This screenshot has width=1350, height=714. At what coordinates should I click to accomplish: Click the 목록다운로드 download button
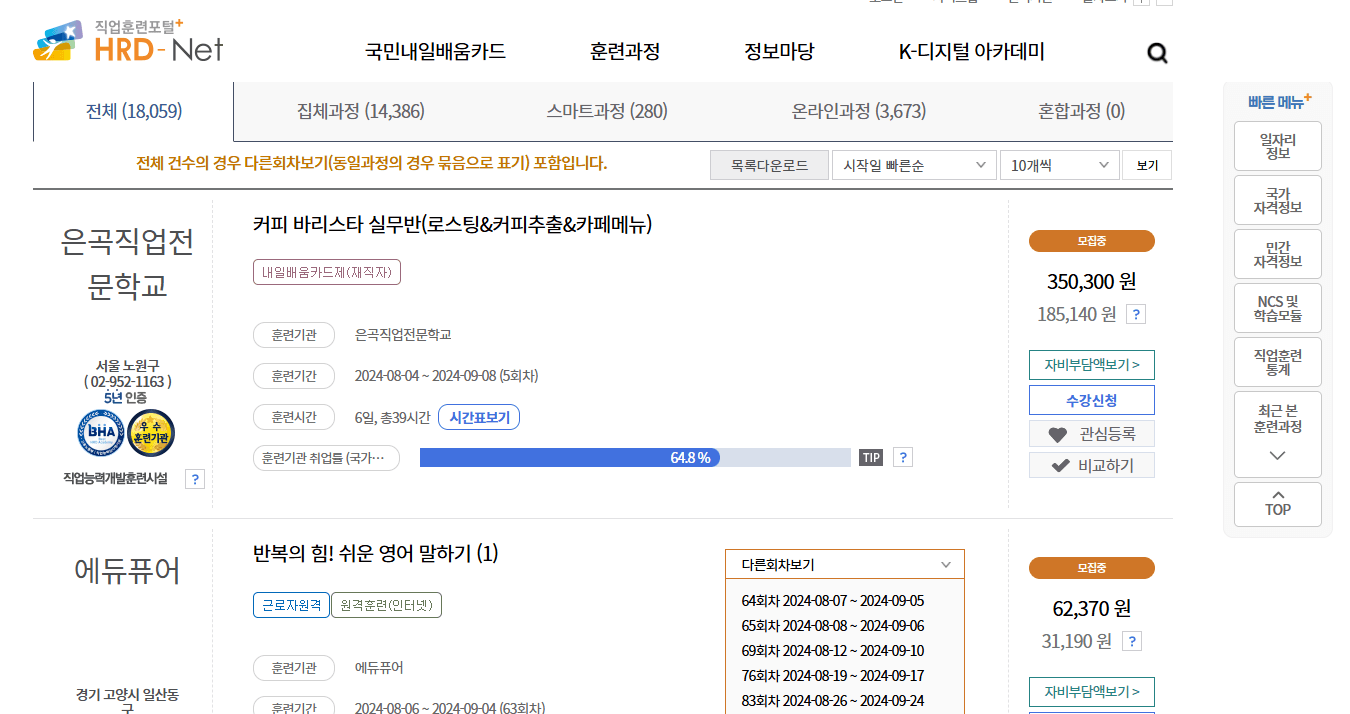click(x=769, y=164)
